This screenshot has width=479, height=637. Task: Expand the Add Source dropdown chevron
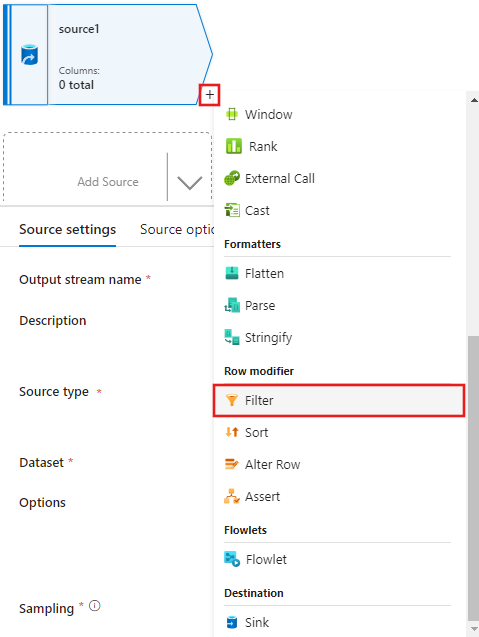[190, 182]
